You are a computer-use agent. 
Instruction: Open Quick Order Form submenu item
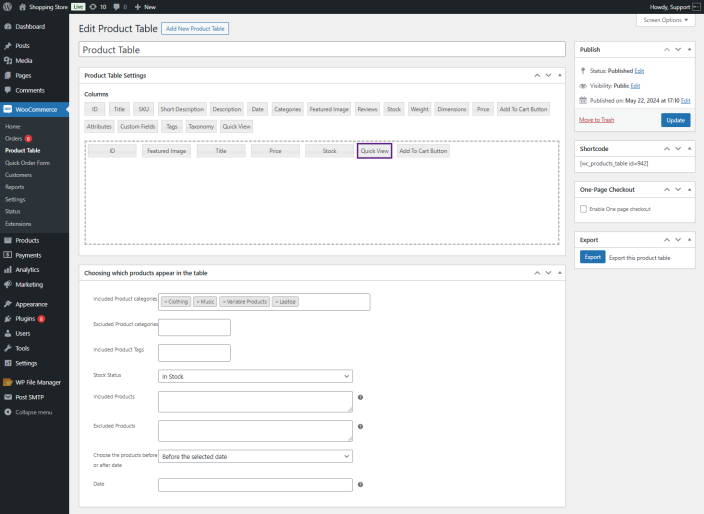[x=27, y=163]
